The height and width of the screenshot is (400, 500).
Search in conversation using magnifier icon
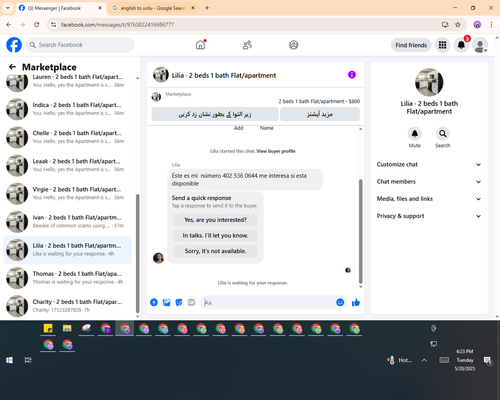coord(443,134)
